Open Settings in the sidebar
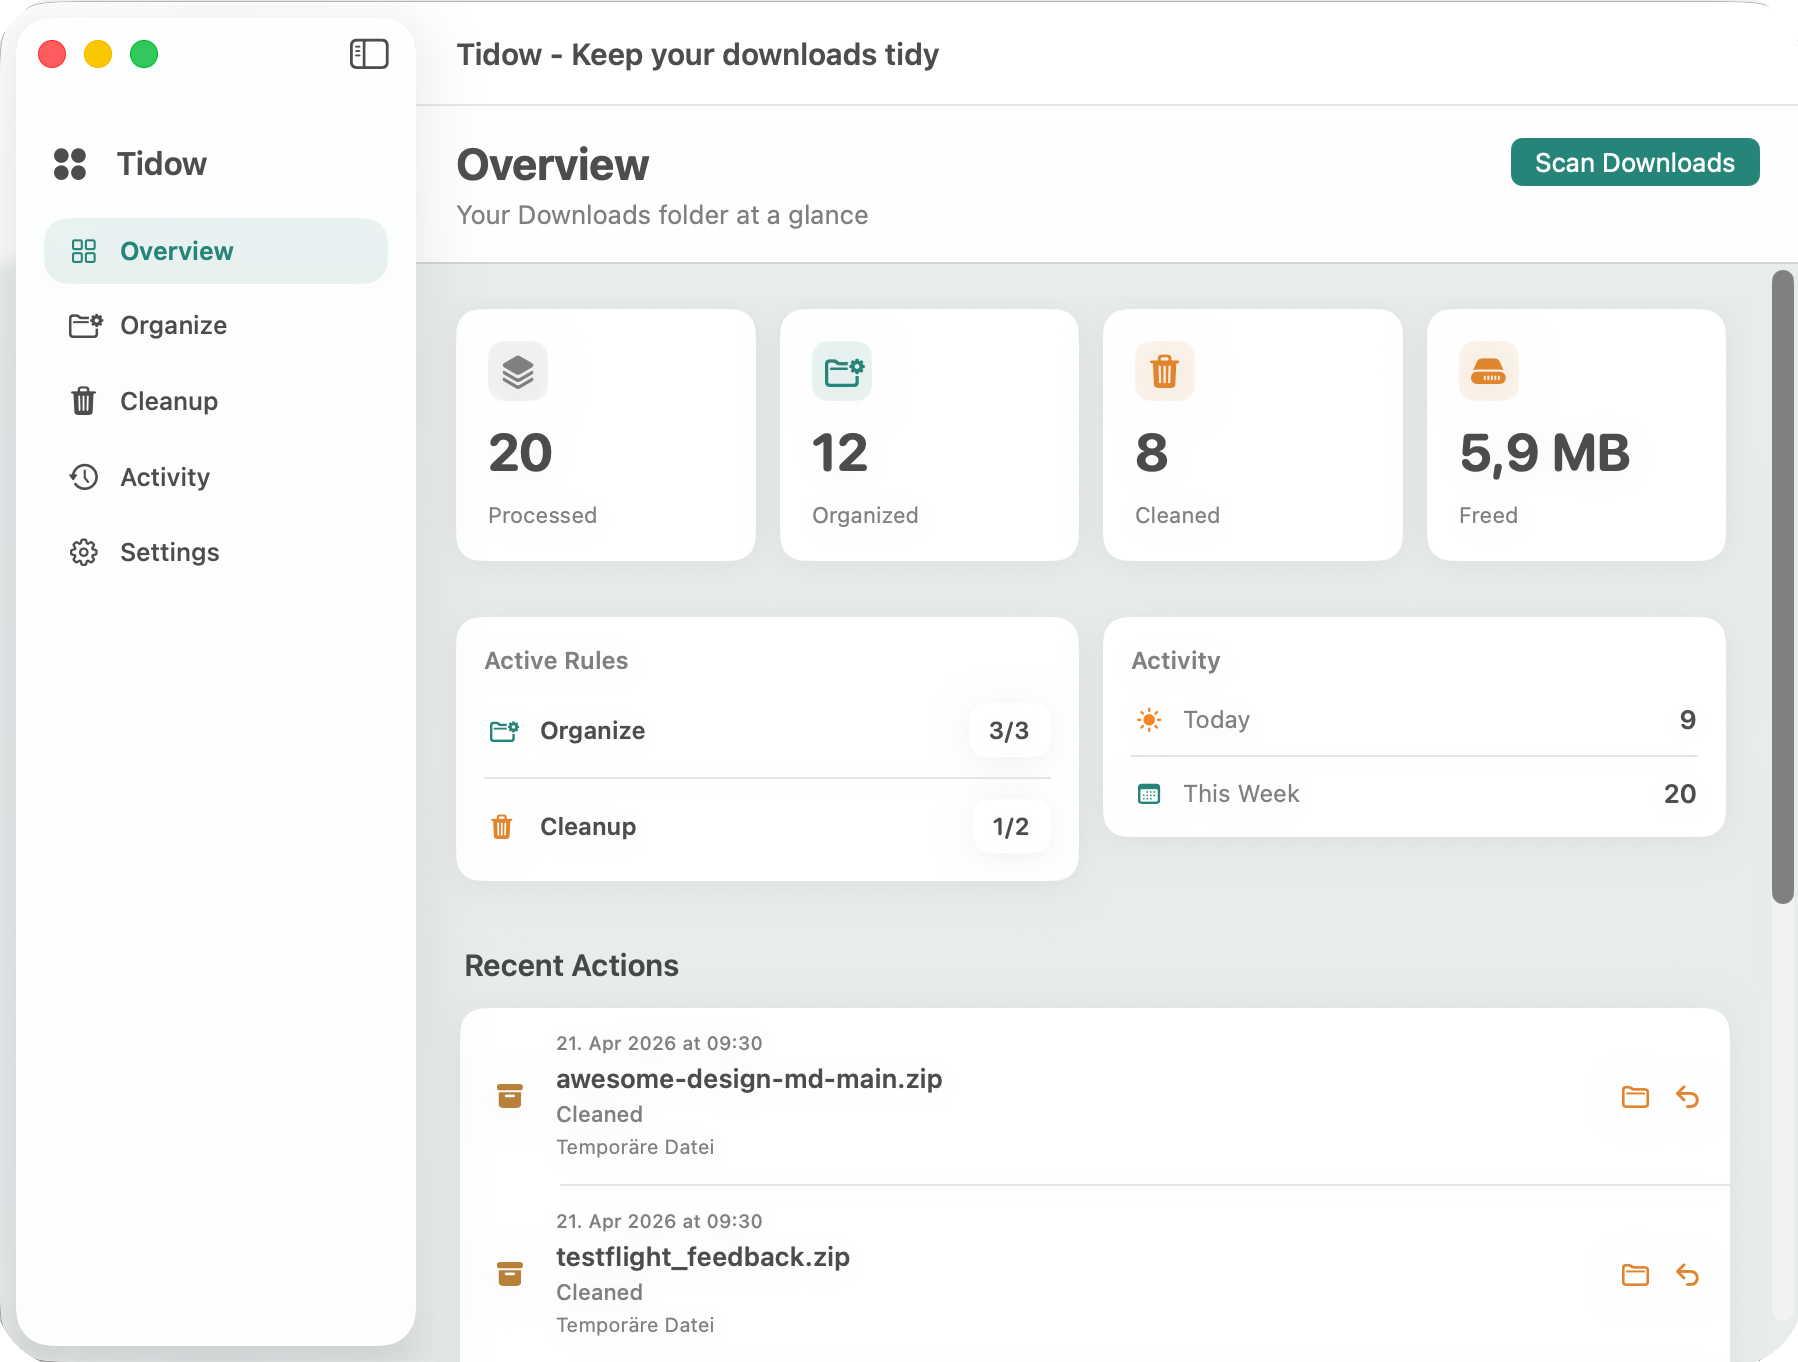The width and height of the screenshot is (1798, 1362). [x=216, y=552]
